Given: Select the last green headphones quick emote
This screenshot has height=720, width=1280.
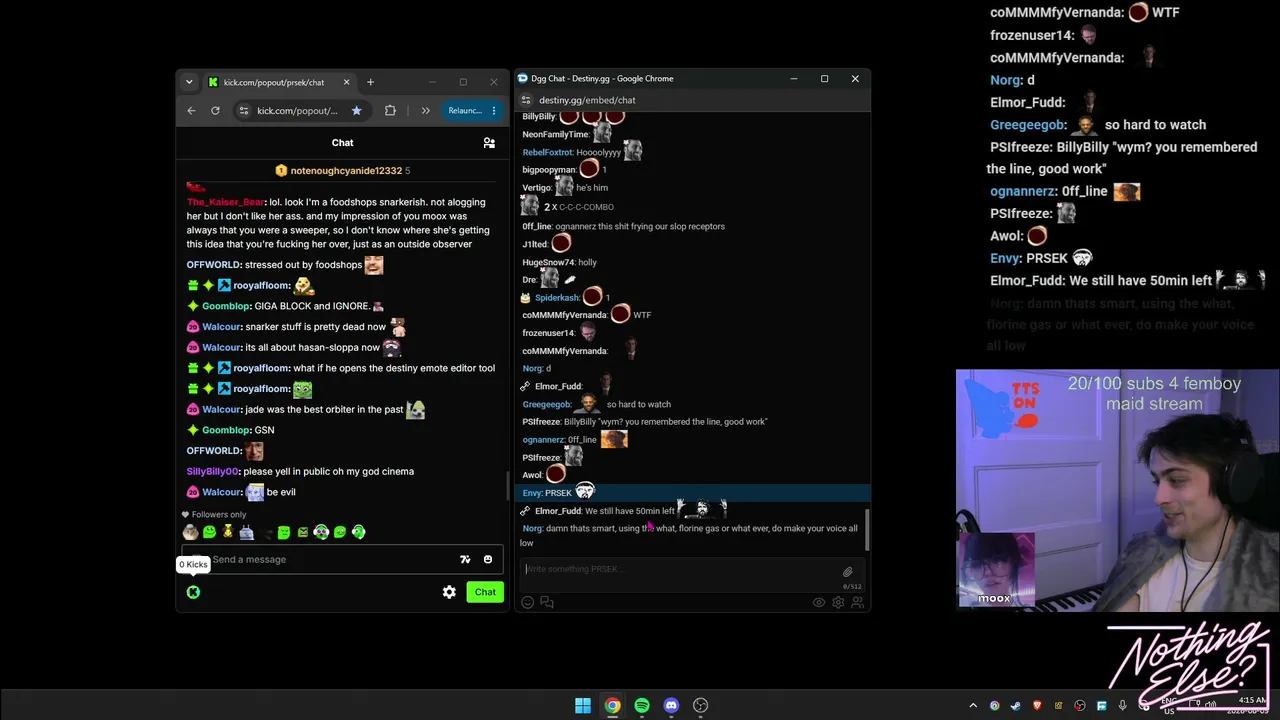Looking at the screenshot, I should pyautogui.click(x=358, y=532).
